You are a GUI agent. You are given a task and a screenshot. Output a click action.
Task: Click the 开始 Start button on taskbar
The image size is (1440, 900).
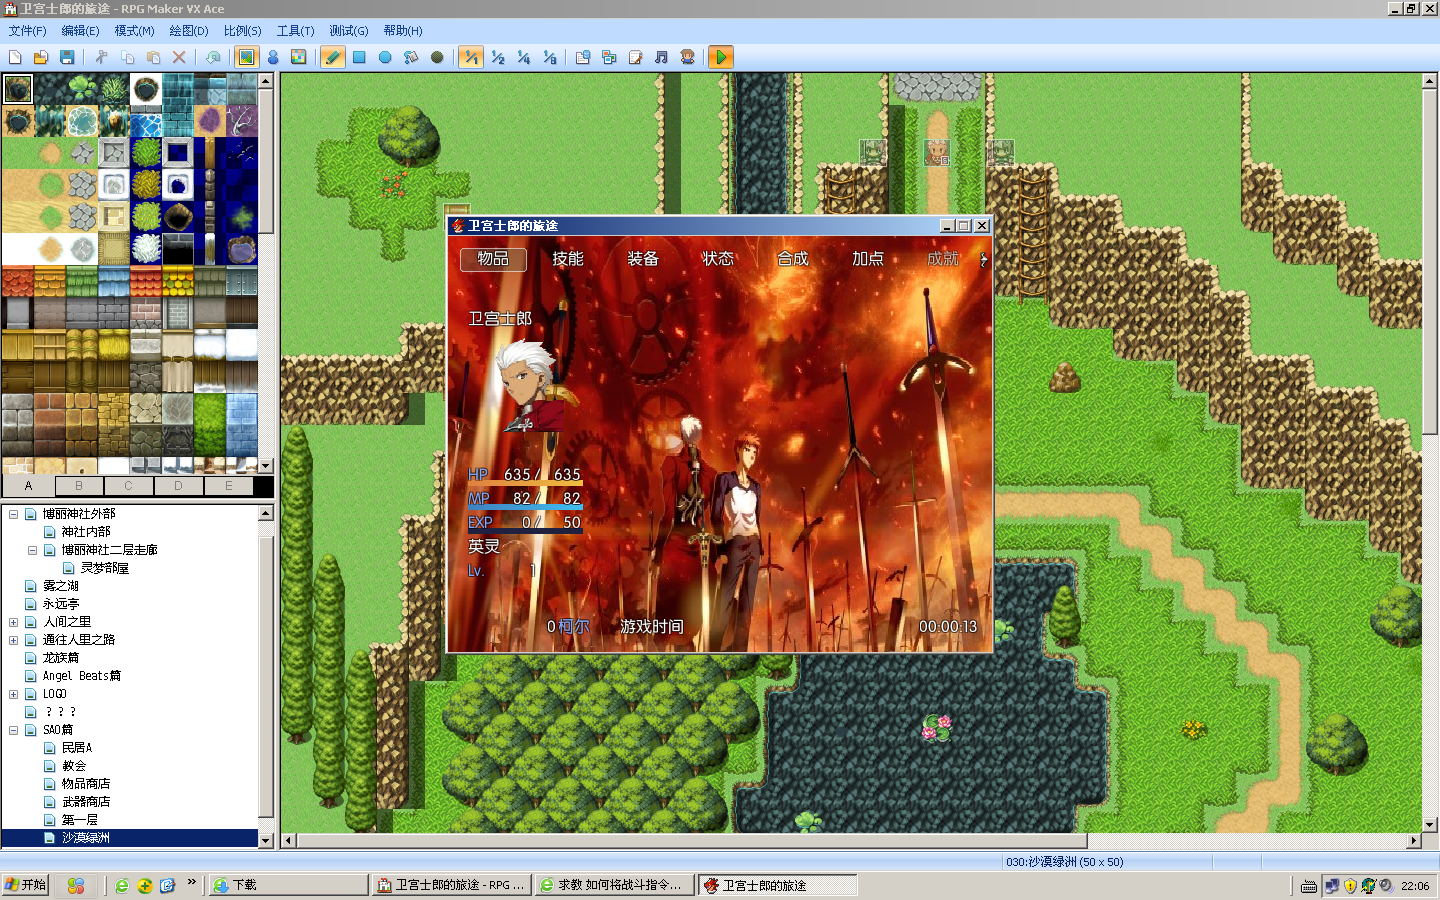point(26,885)
